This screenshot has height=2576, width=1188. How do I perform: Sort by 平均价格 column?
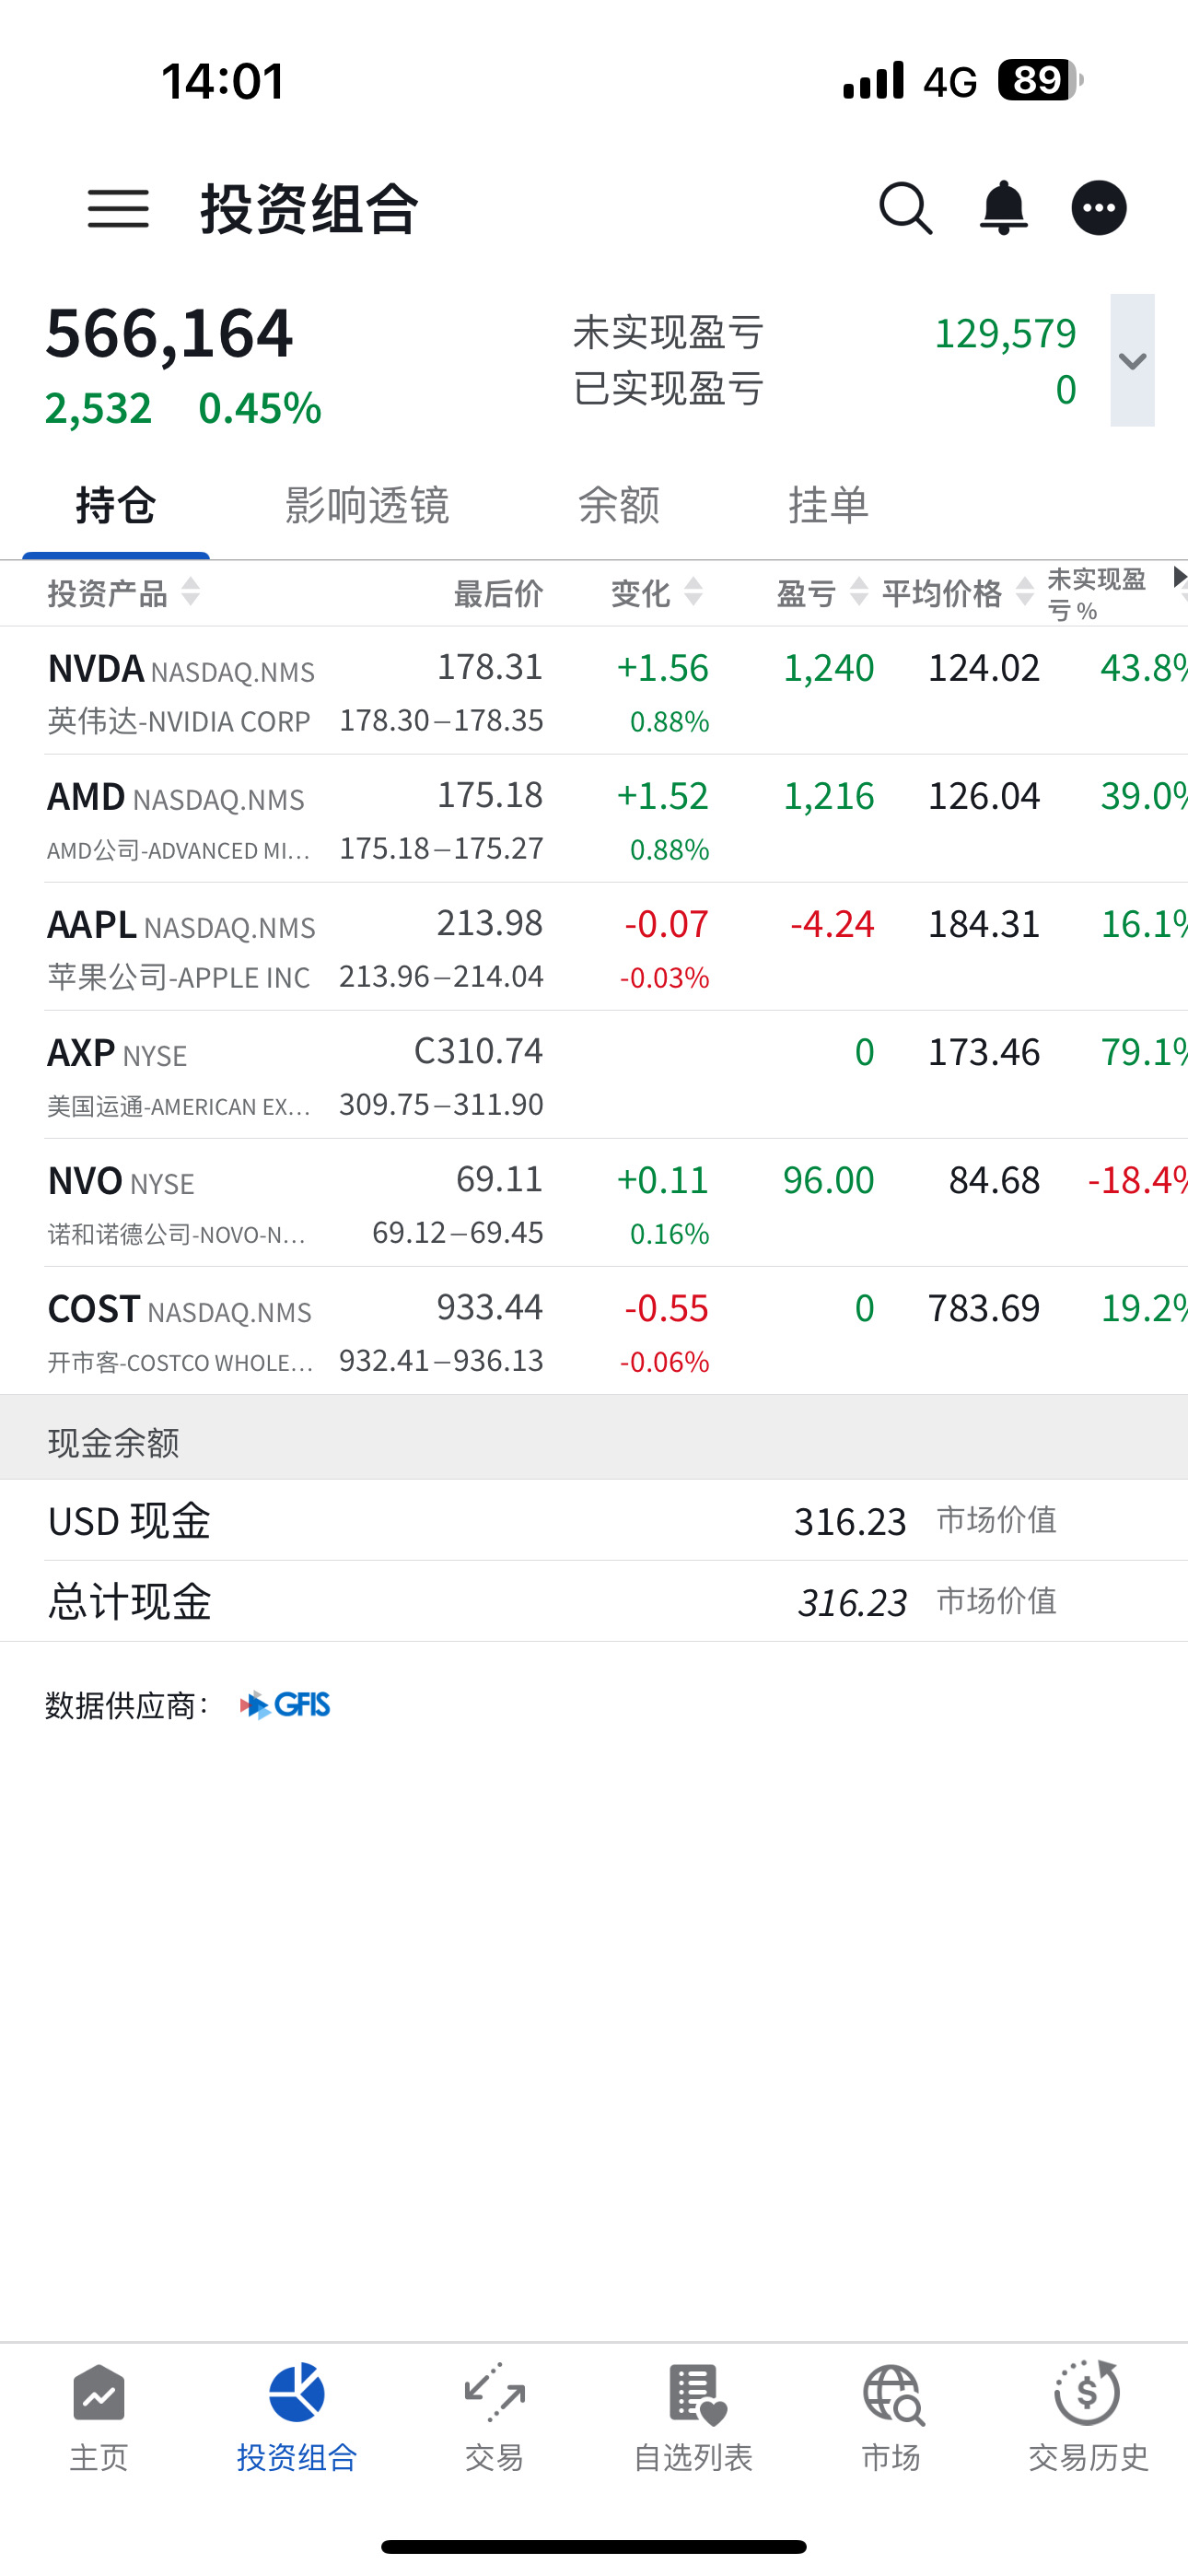point(957,593)
